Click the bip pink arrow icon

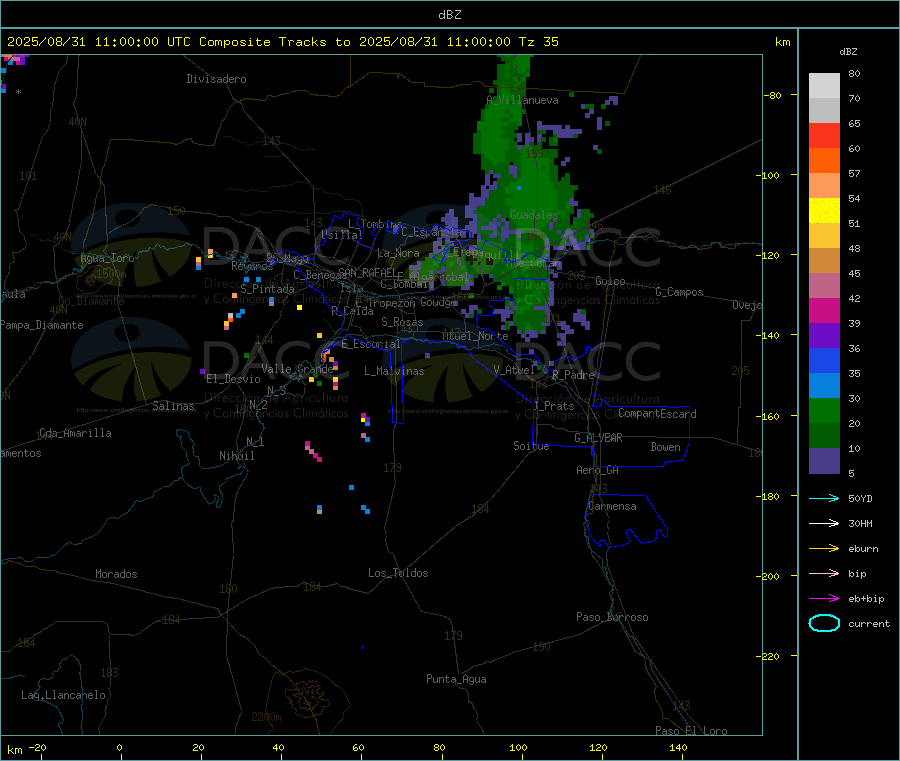(824, 573)
